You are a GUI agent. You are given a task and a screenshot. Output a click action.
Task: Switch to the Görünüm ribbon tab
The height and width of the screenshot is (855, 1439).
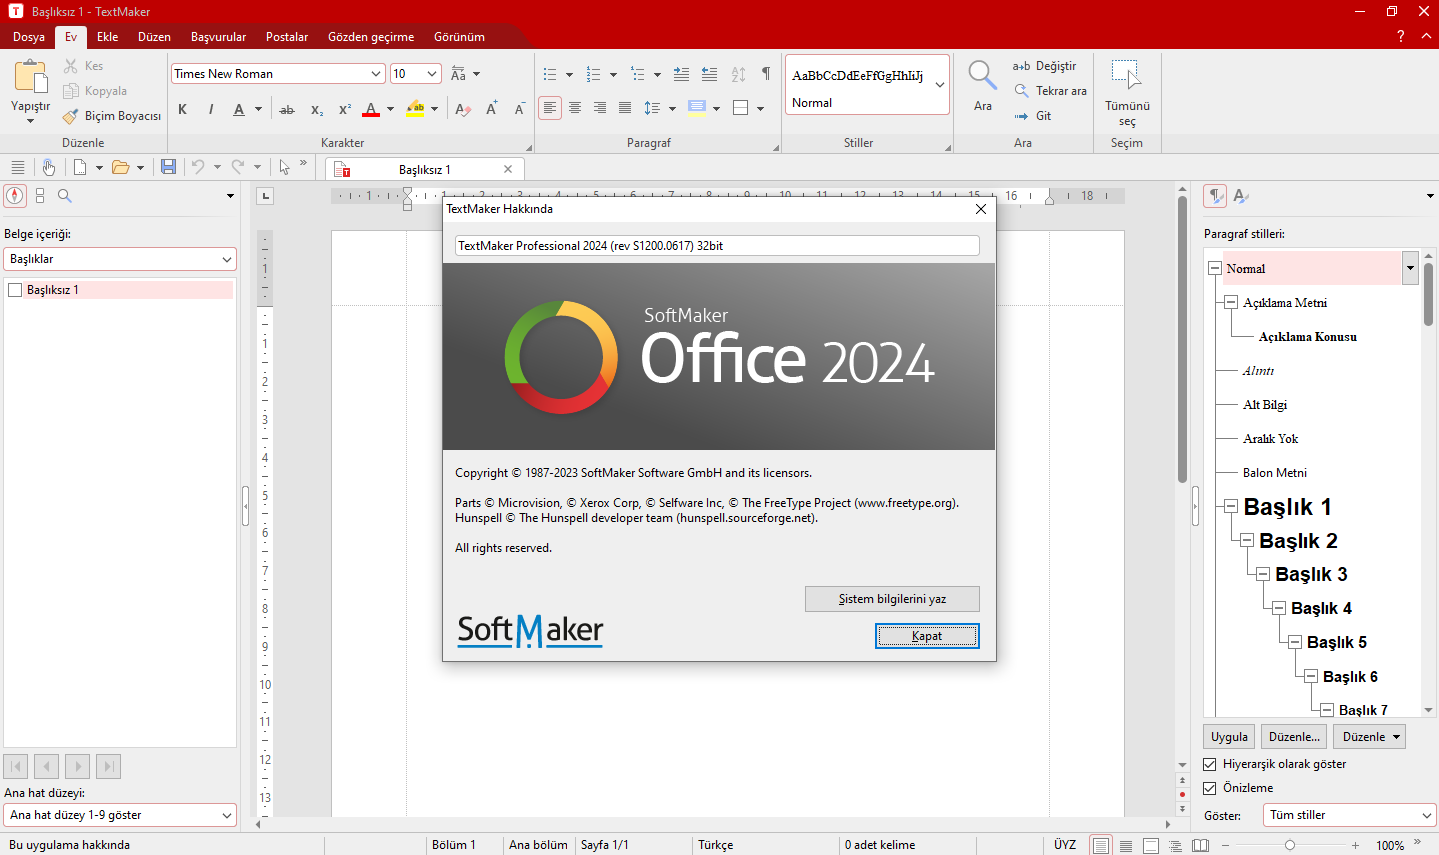459,37
